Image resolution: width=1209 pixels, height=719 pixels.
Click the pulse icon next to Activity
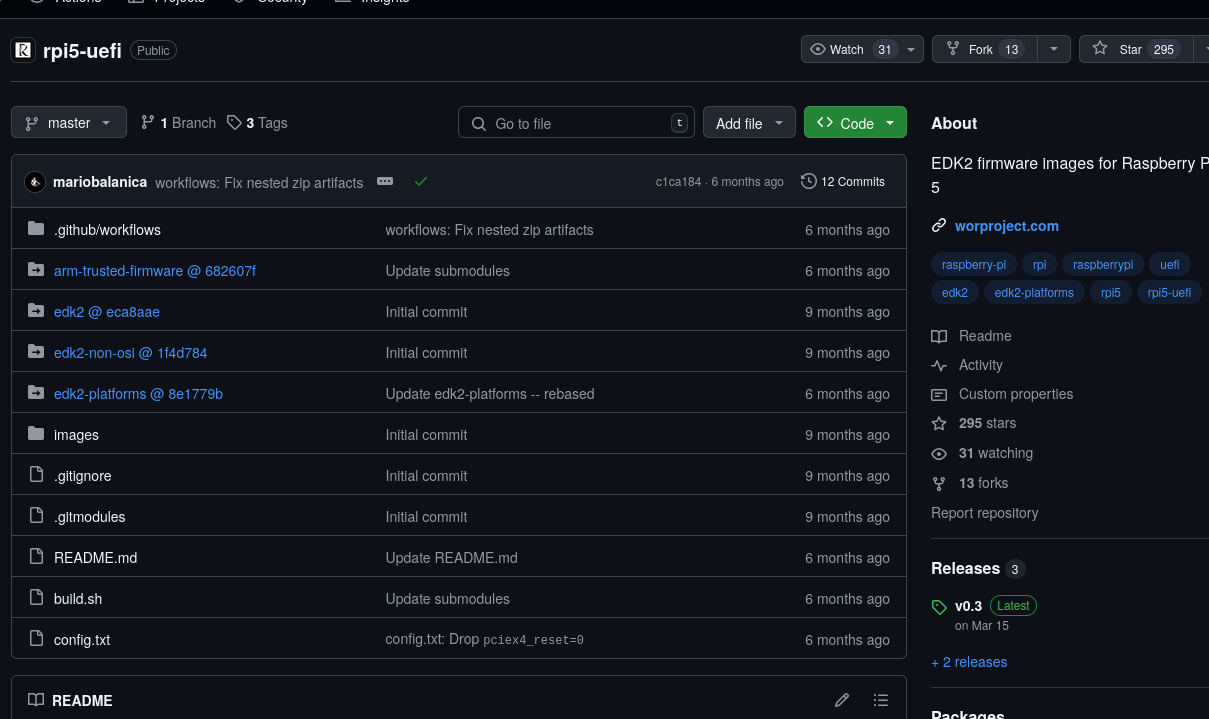point(938,365)
